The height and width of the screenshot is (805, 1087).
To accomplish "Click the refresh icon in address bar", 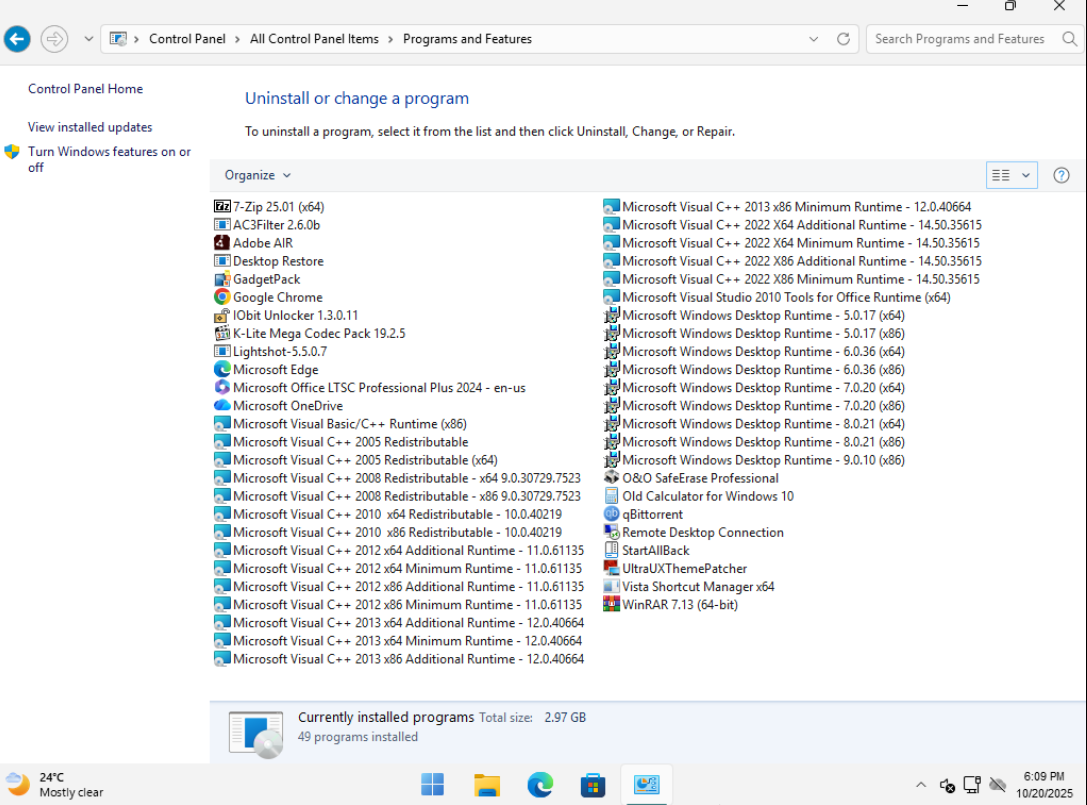I will [843, 39].
